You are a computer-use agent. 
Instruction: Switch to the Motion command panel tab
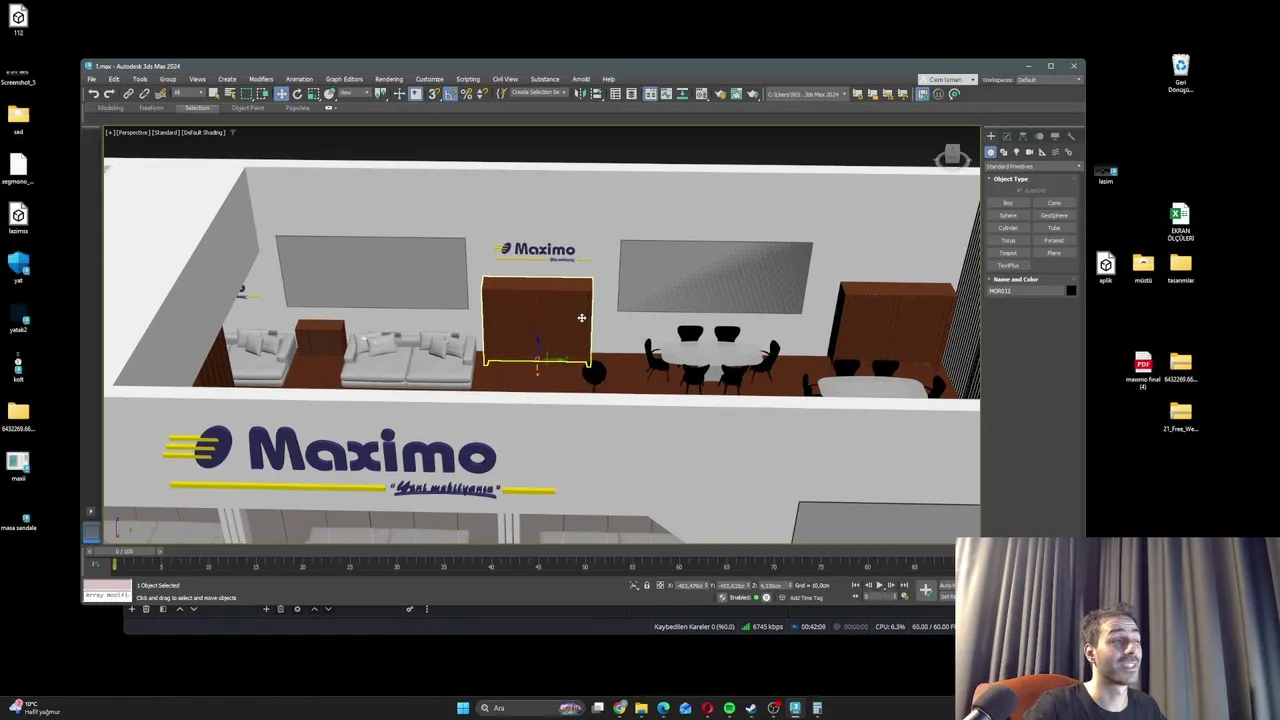click(x=1039, y=136)
